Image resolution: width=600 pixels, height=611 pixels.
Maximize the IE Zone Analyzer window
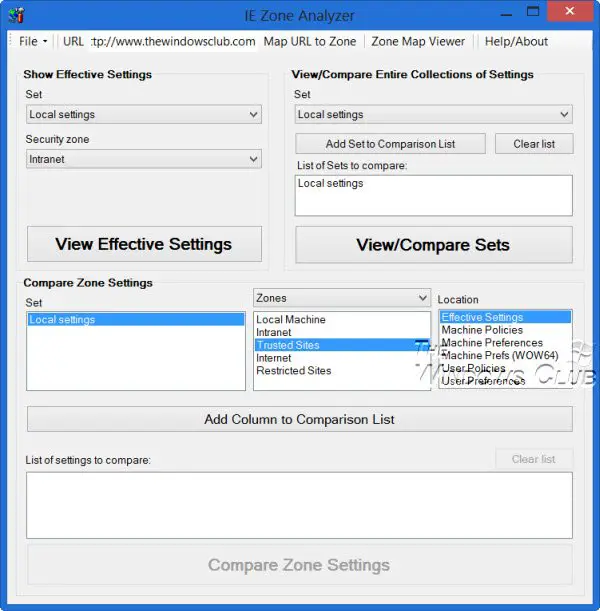533,12
